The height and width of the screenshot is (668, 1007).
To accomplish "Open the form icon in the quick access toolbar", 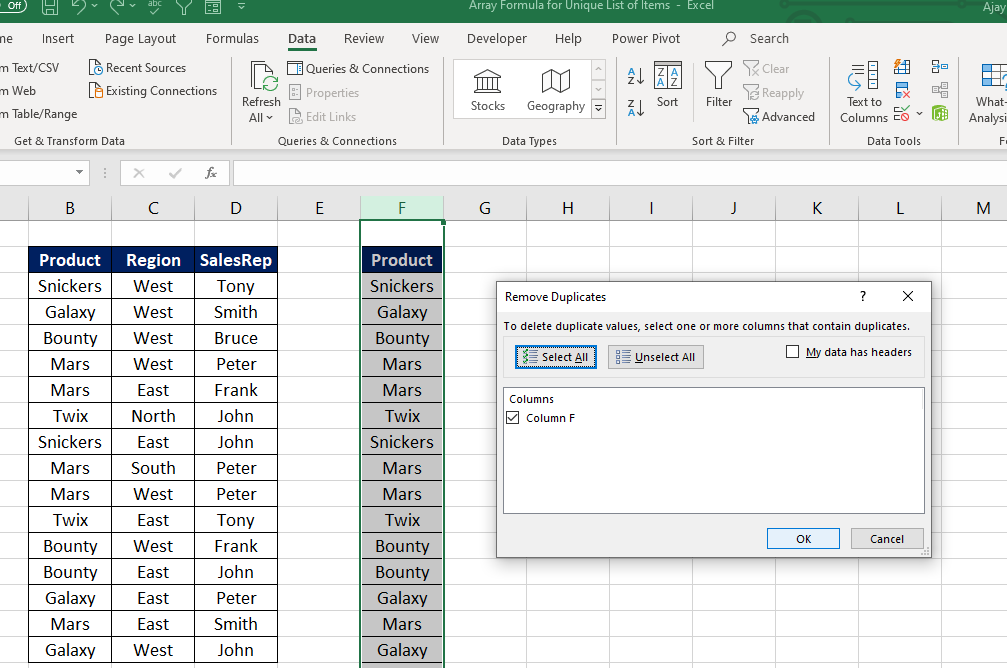I will (213, 7).
